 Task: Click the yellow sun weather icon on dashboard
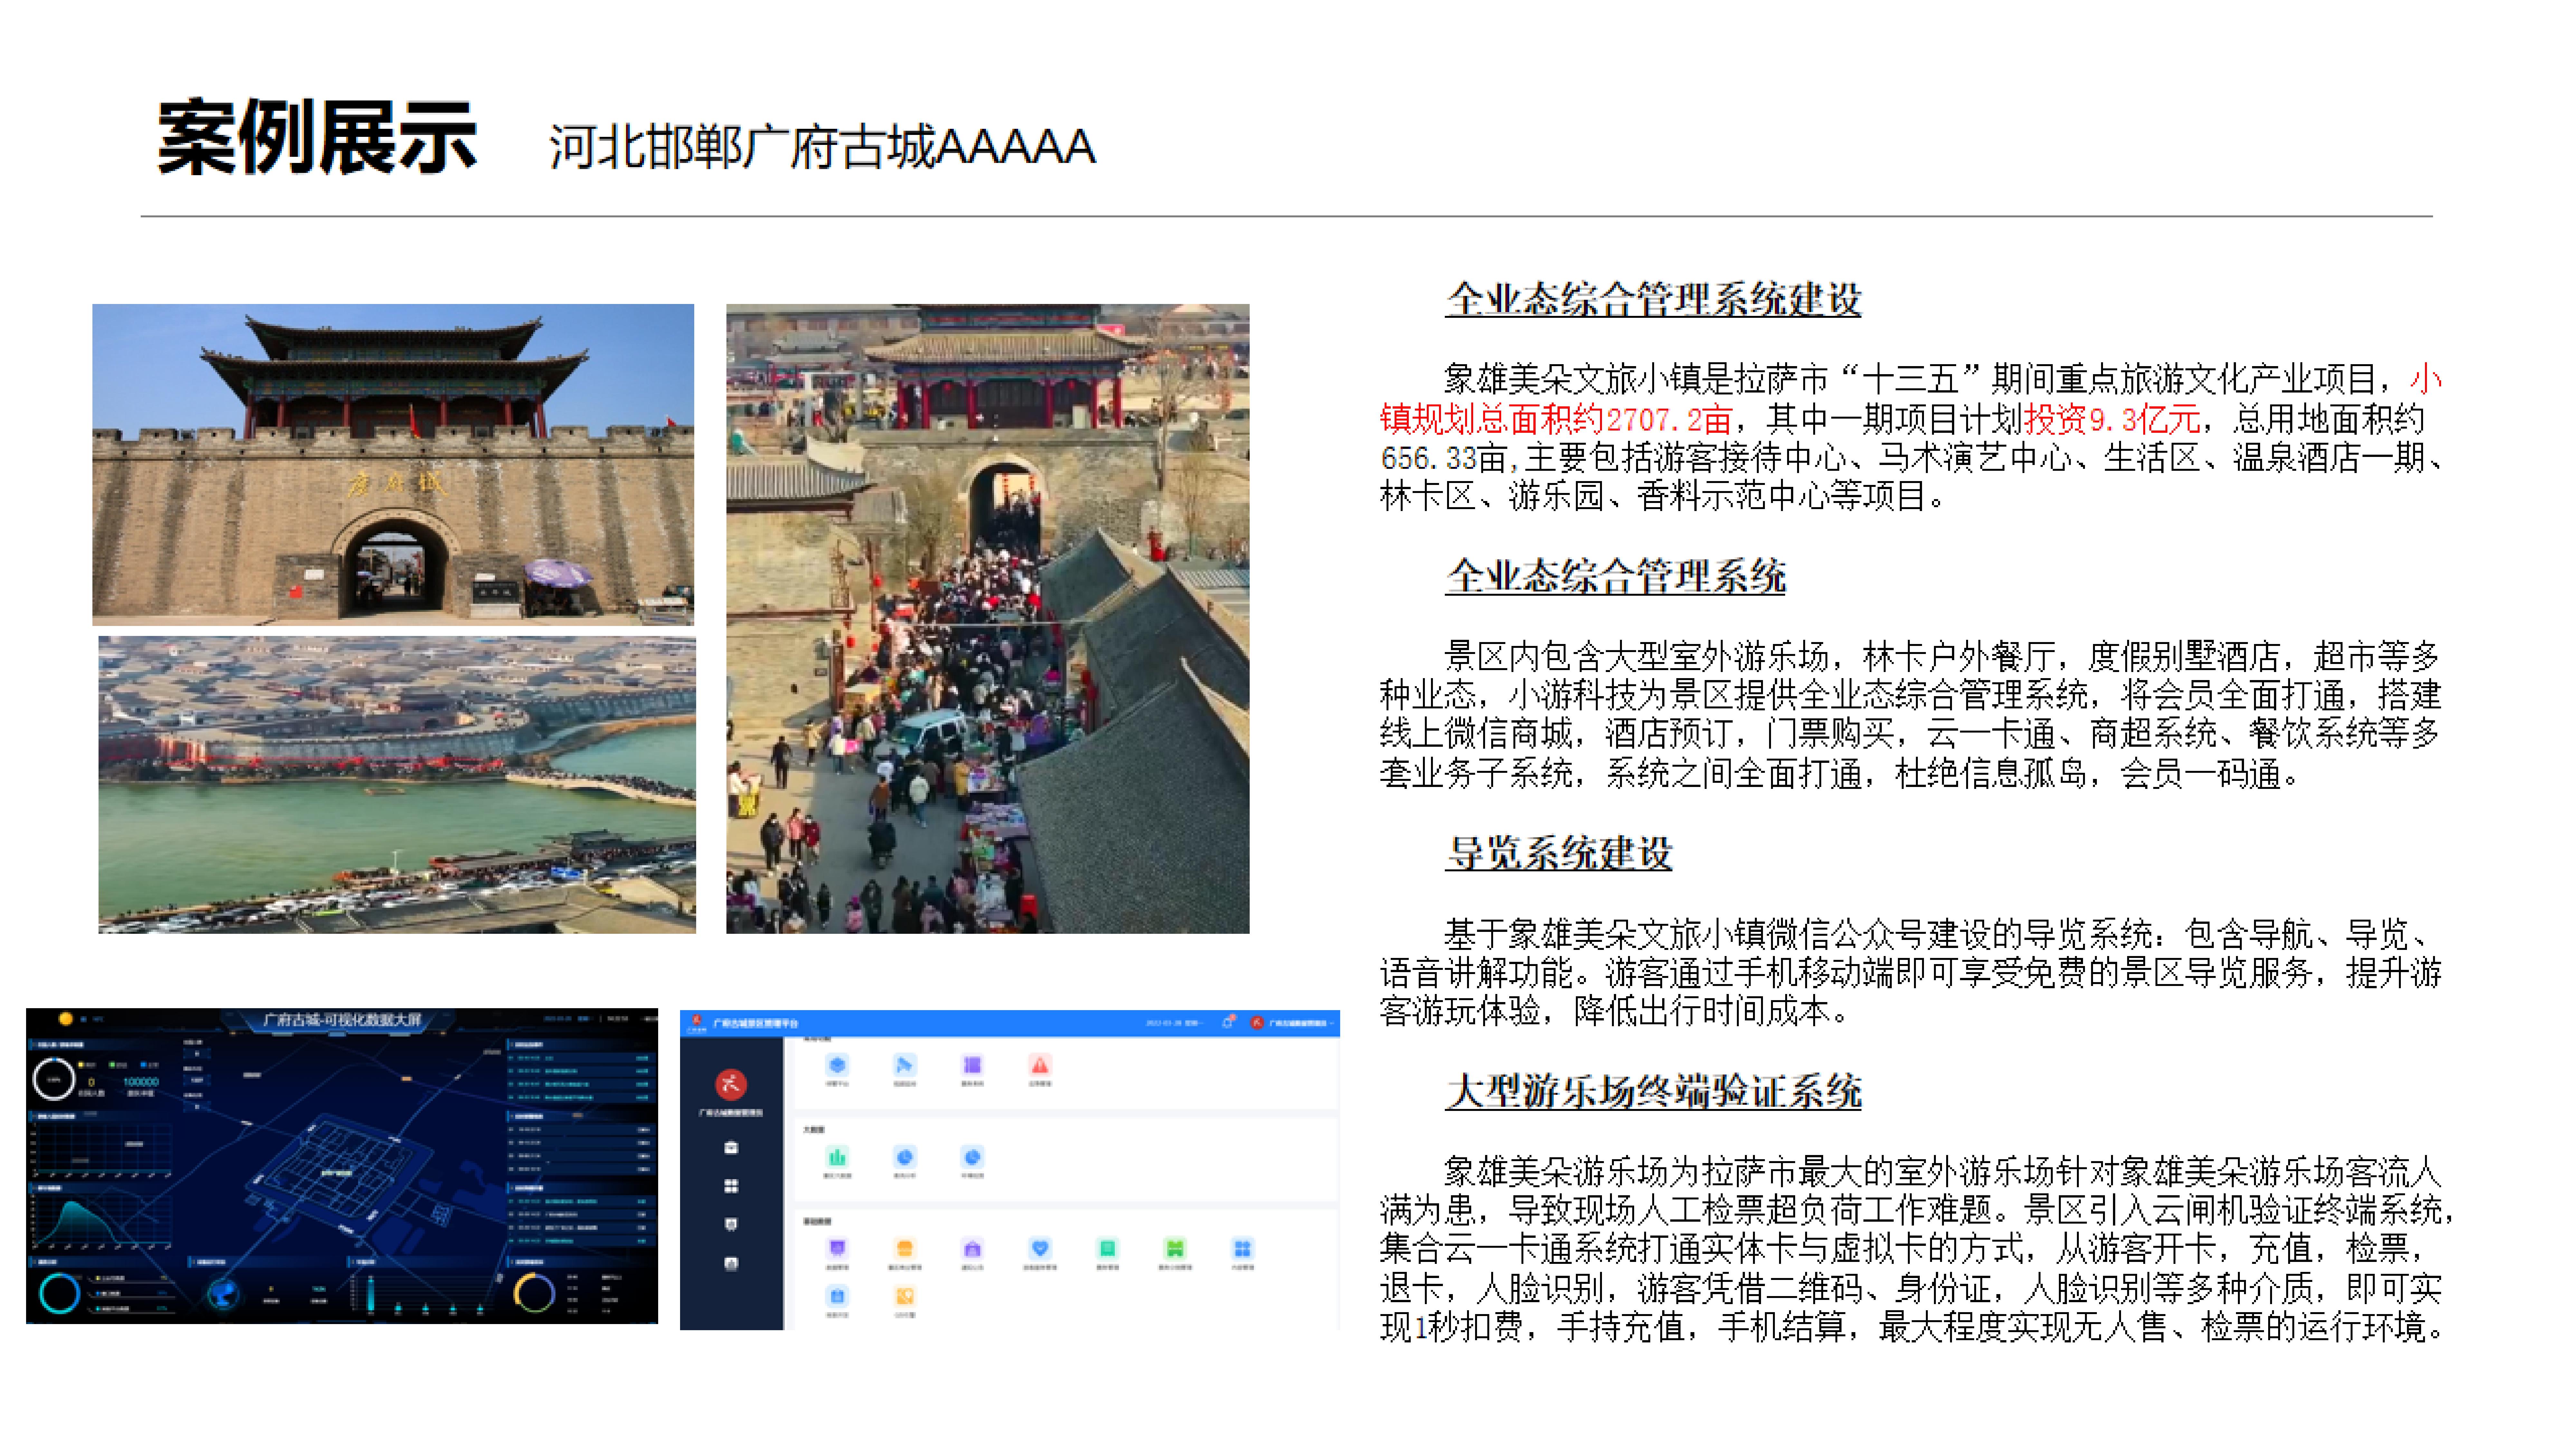(66, 1019)
